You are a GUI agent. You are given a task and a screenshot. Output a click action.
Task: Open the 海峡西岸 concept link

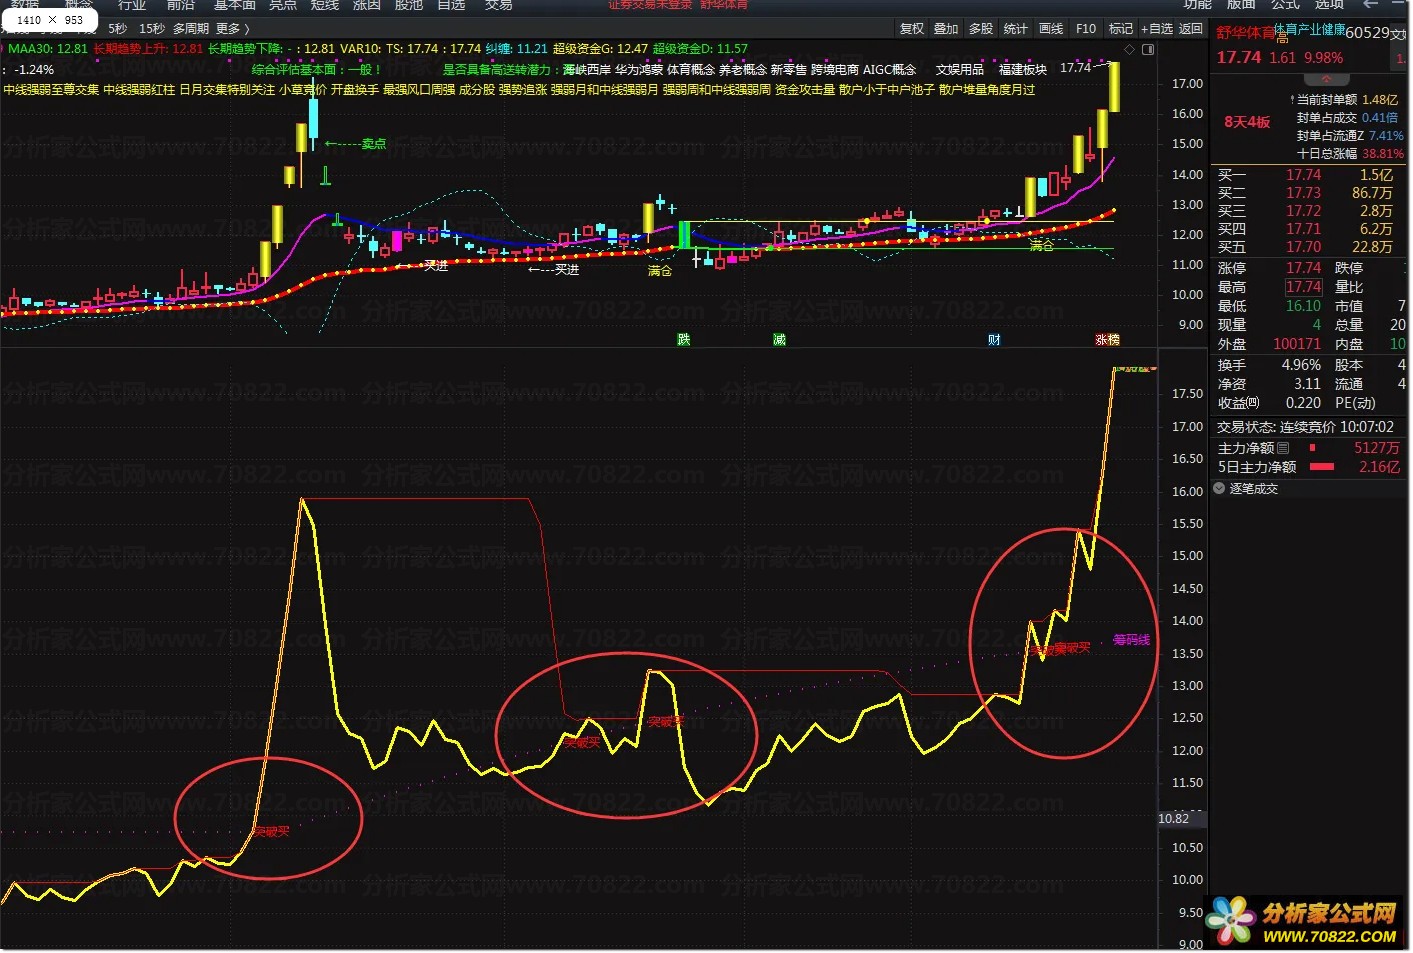point(586,70)
